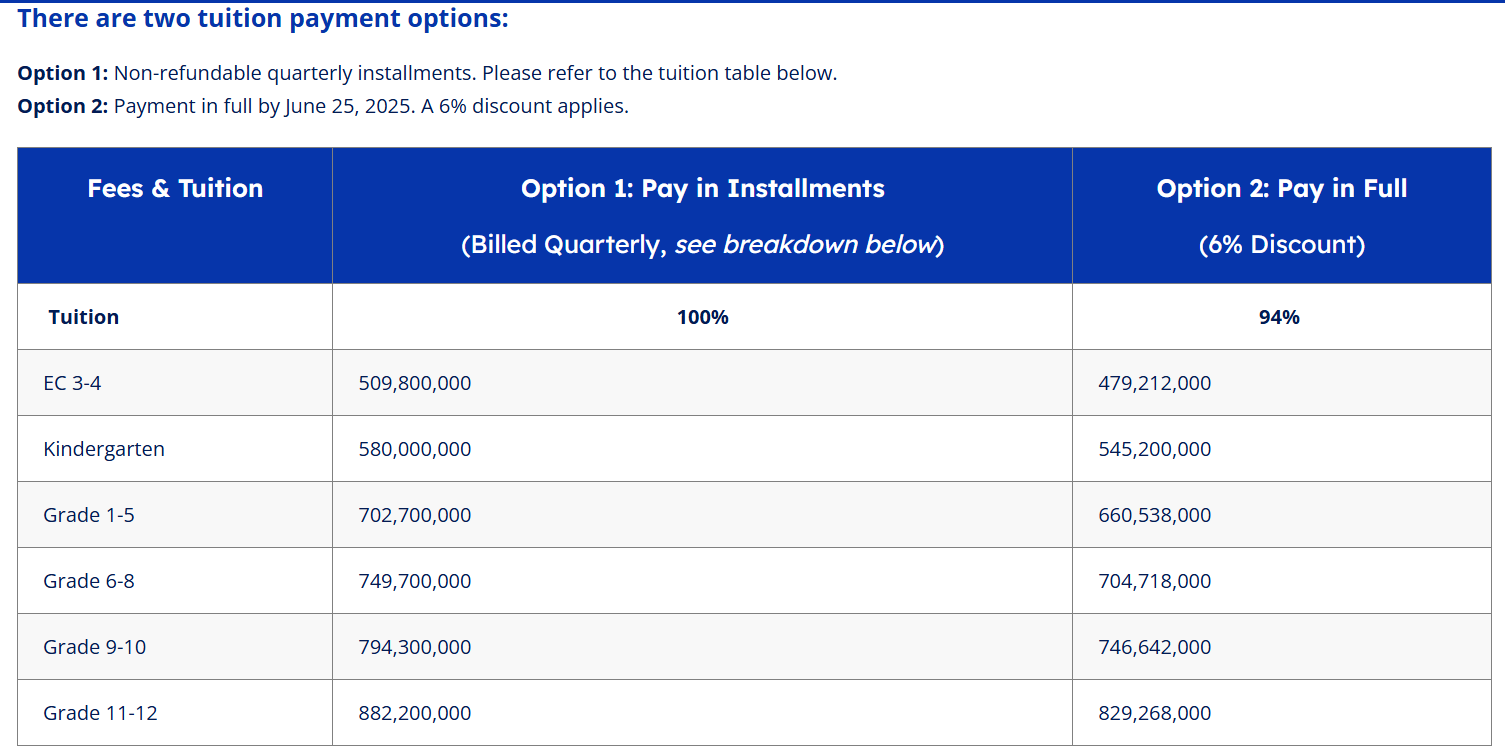Click the "(6% Discount)" header subtitle

click(x=1281, y=245)
